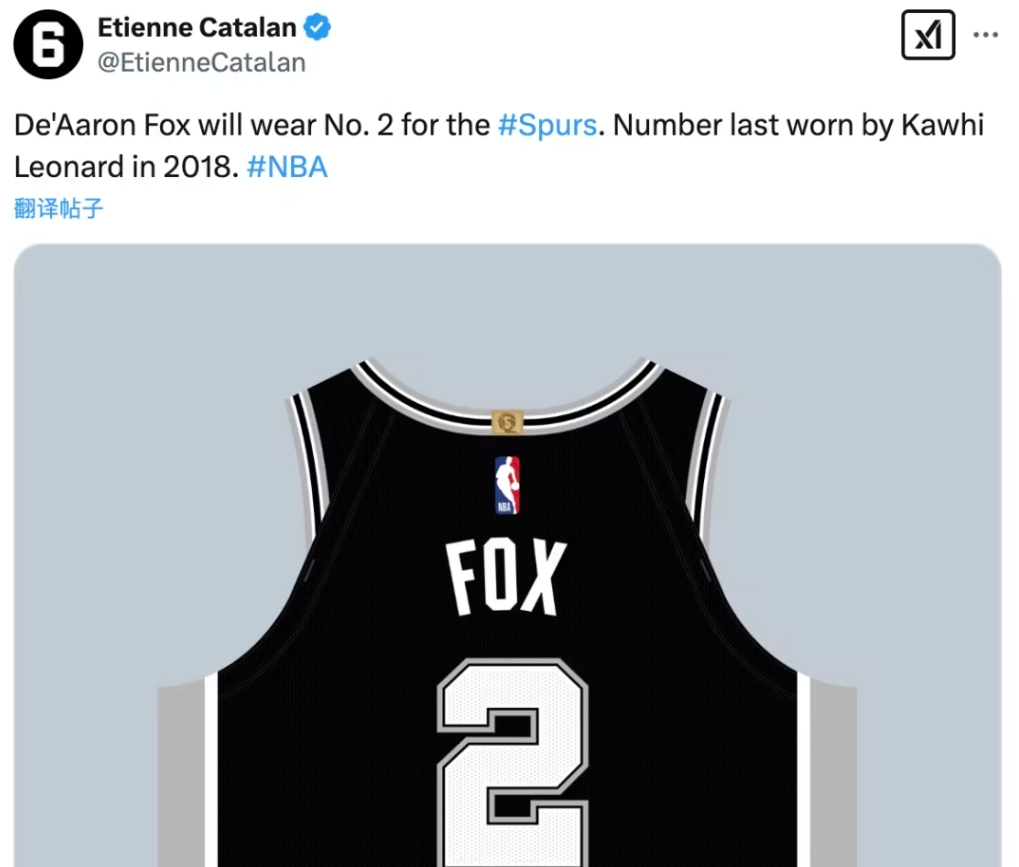Click the FOX name on the jersey
Viewport: 1019px width, 867px height.
507,578
